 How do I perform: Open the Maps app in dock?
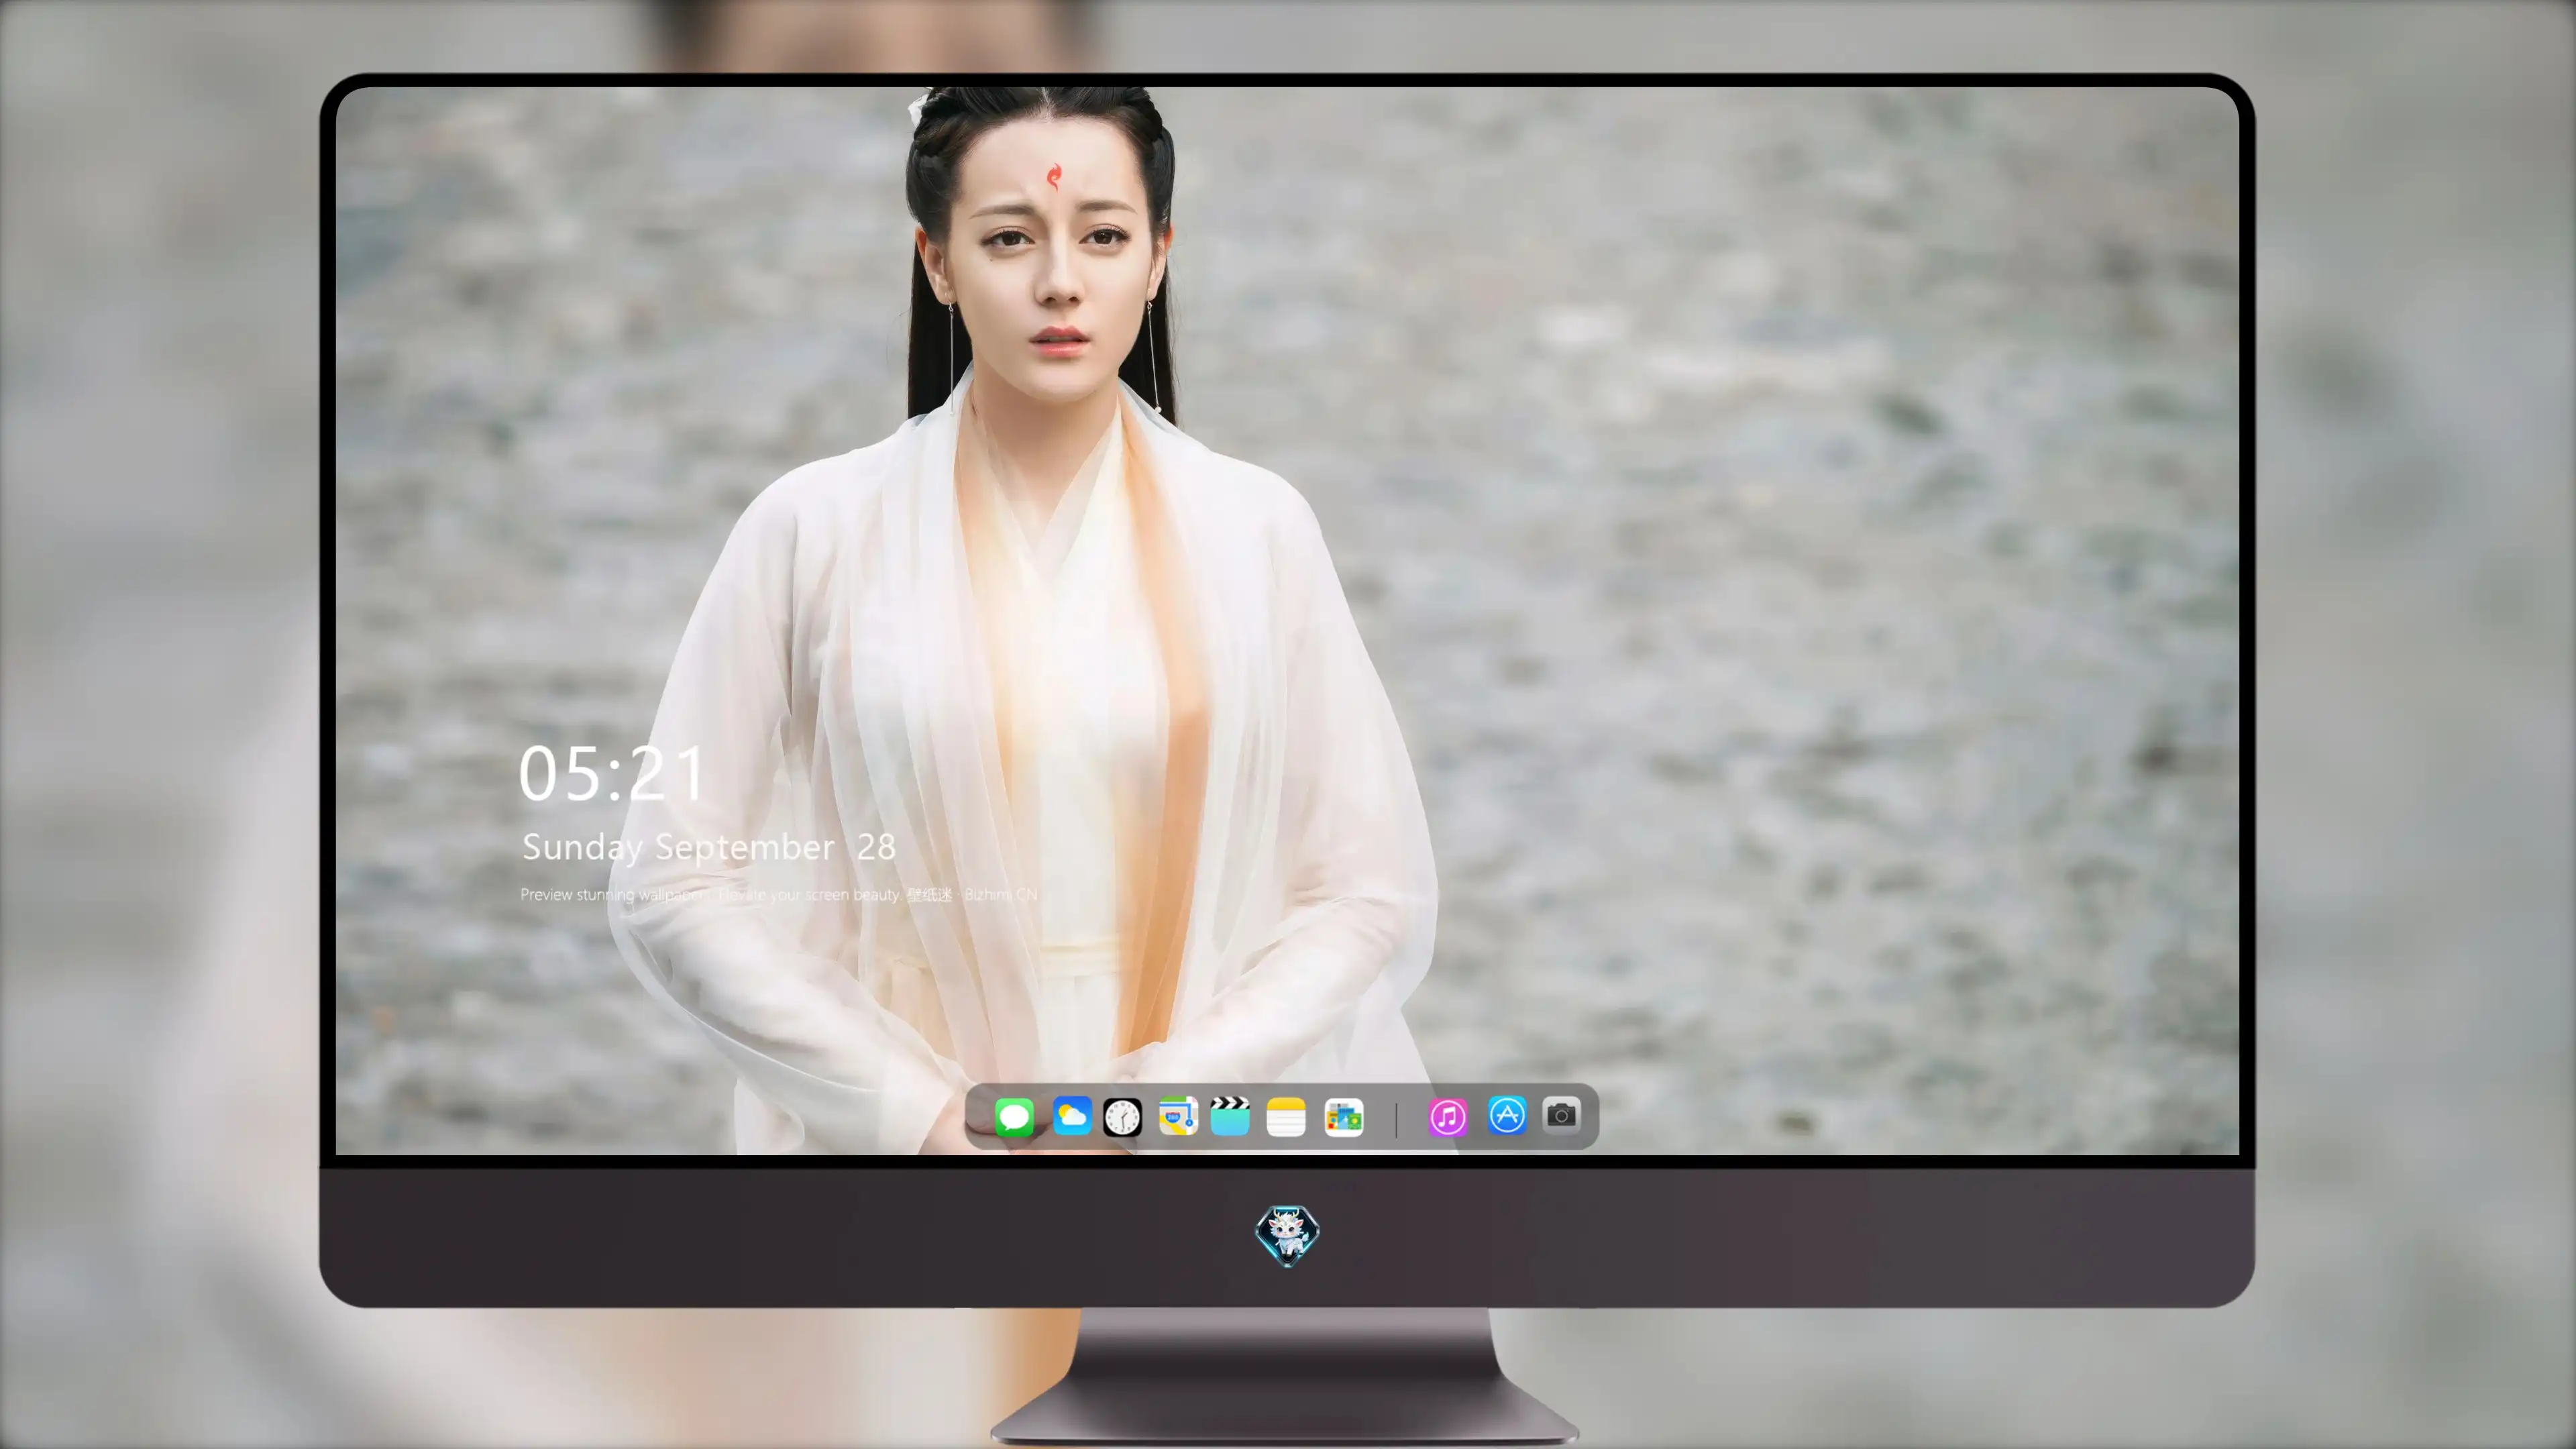1178,1116
